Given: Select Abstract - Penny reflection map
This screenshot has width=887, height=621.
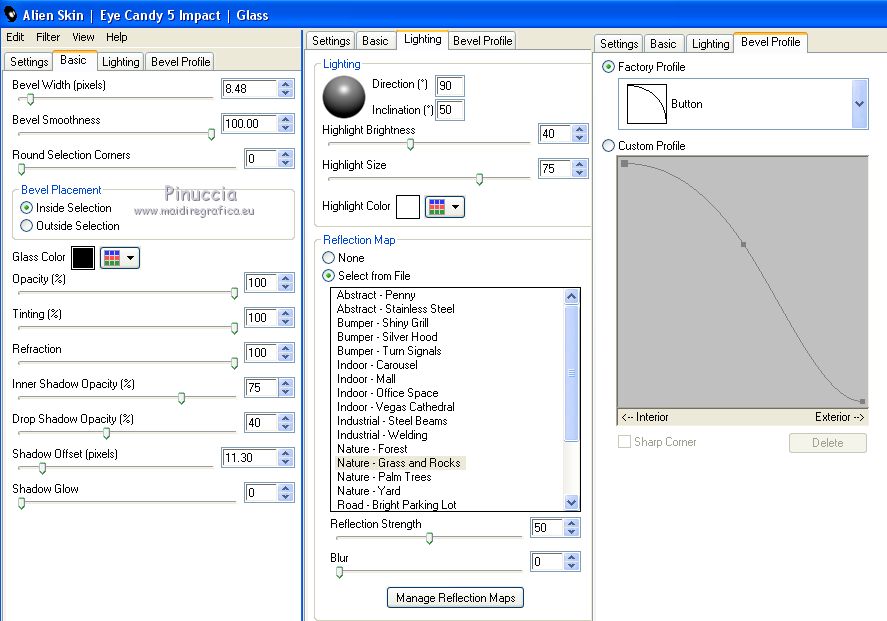Looking at the screenshot, I should coord(376,295).
